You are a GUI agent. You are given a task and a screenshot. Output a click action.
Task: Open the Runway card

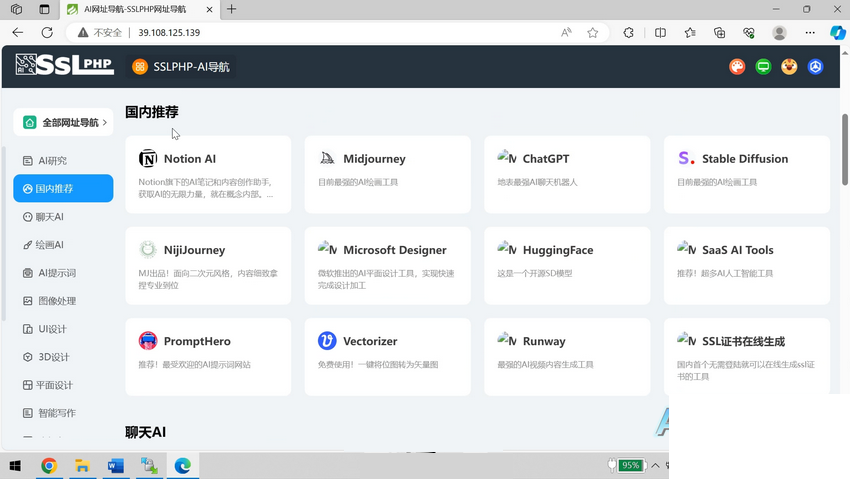567,357
